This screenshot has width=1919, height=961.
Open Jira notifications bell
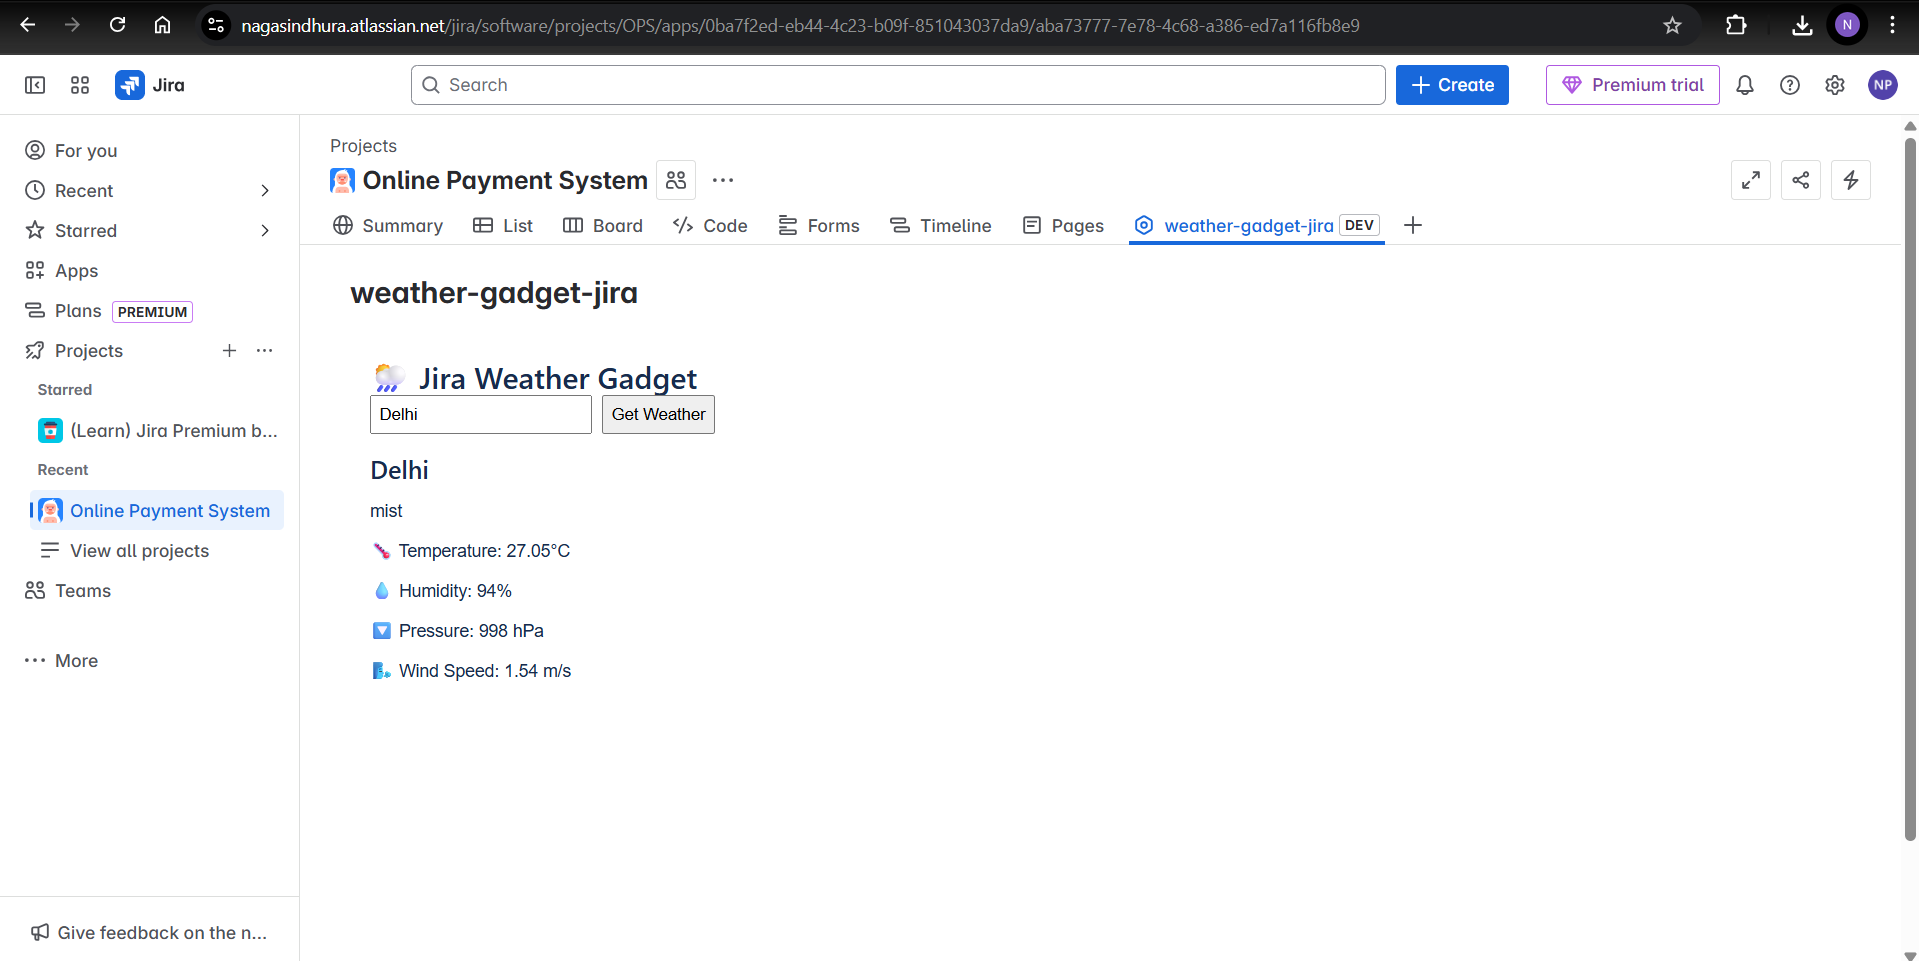click(1745, 85)
